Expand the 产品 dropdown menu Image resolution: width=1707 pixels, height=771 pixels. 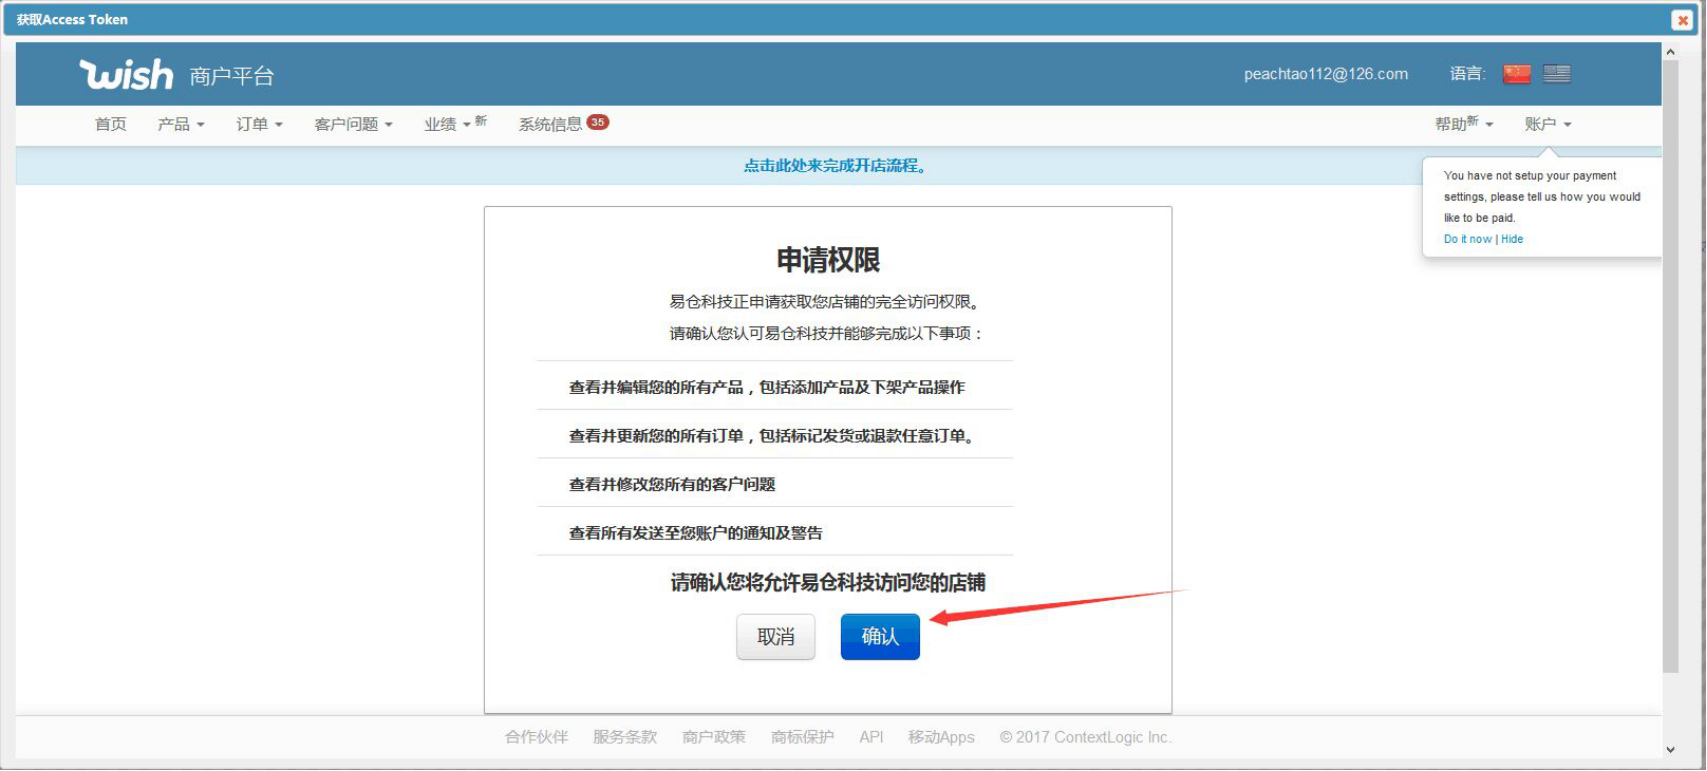coord(181,124)
